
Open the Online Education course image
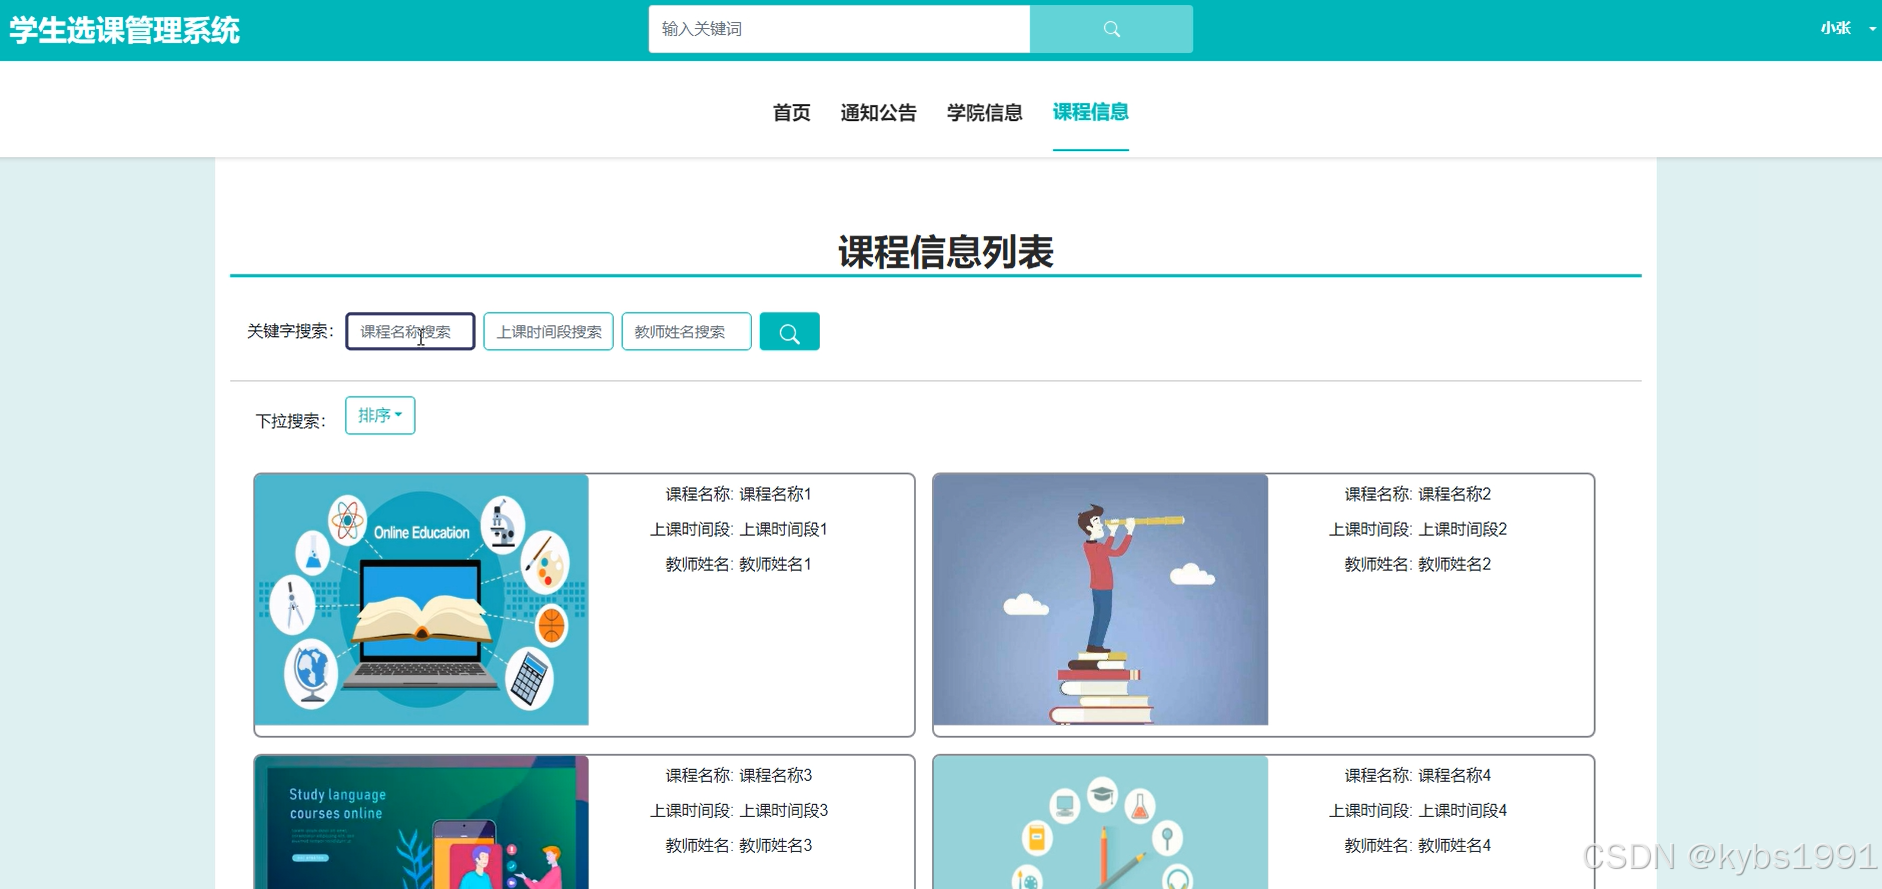[422, 600]
